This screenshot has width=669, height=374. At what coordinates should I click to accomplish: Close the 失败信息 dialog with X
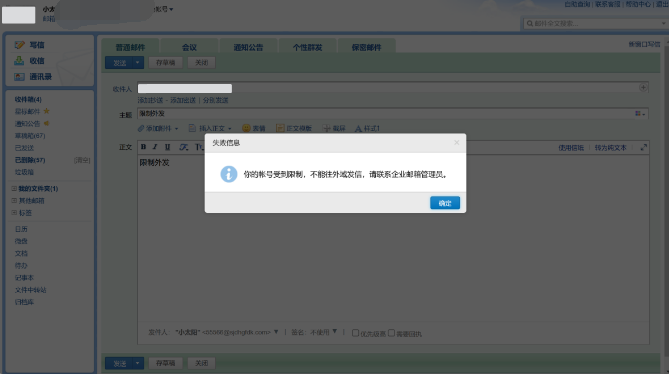tap(457, 143)
